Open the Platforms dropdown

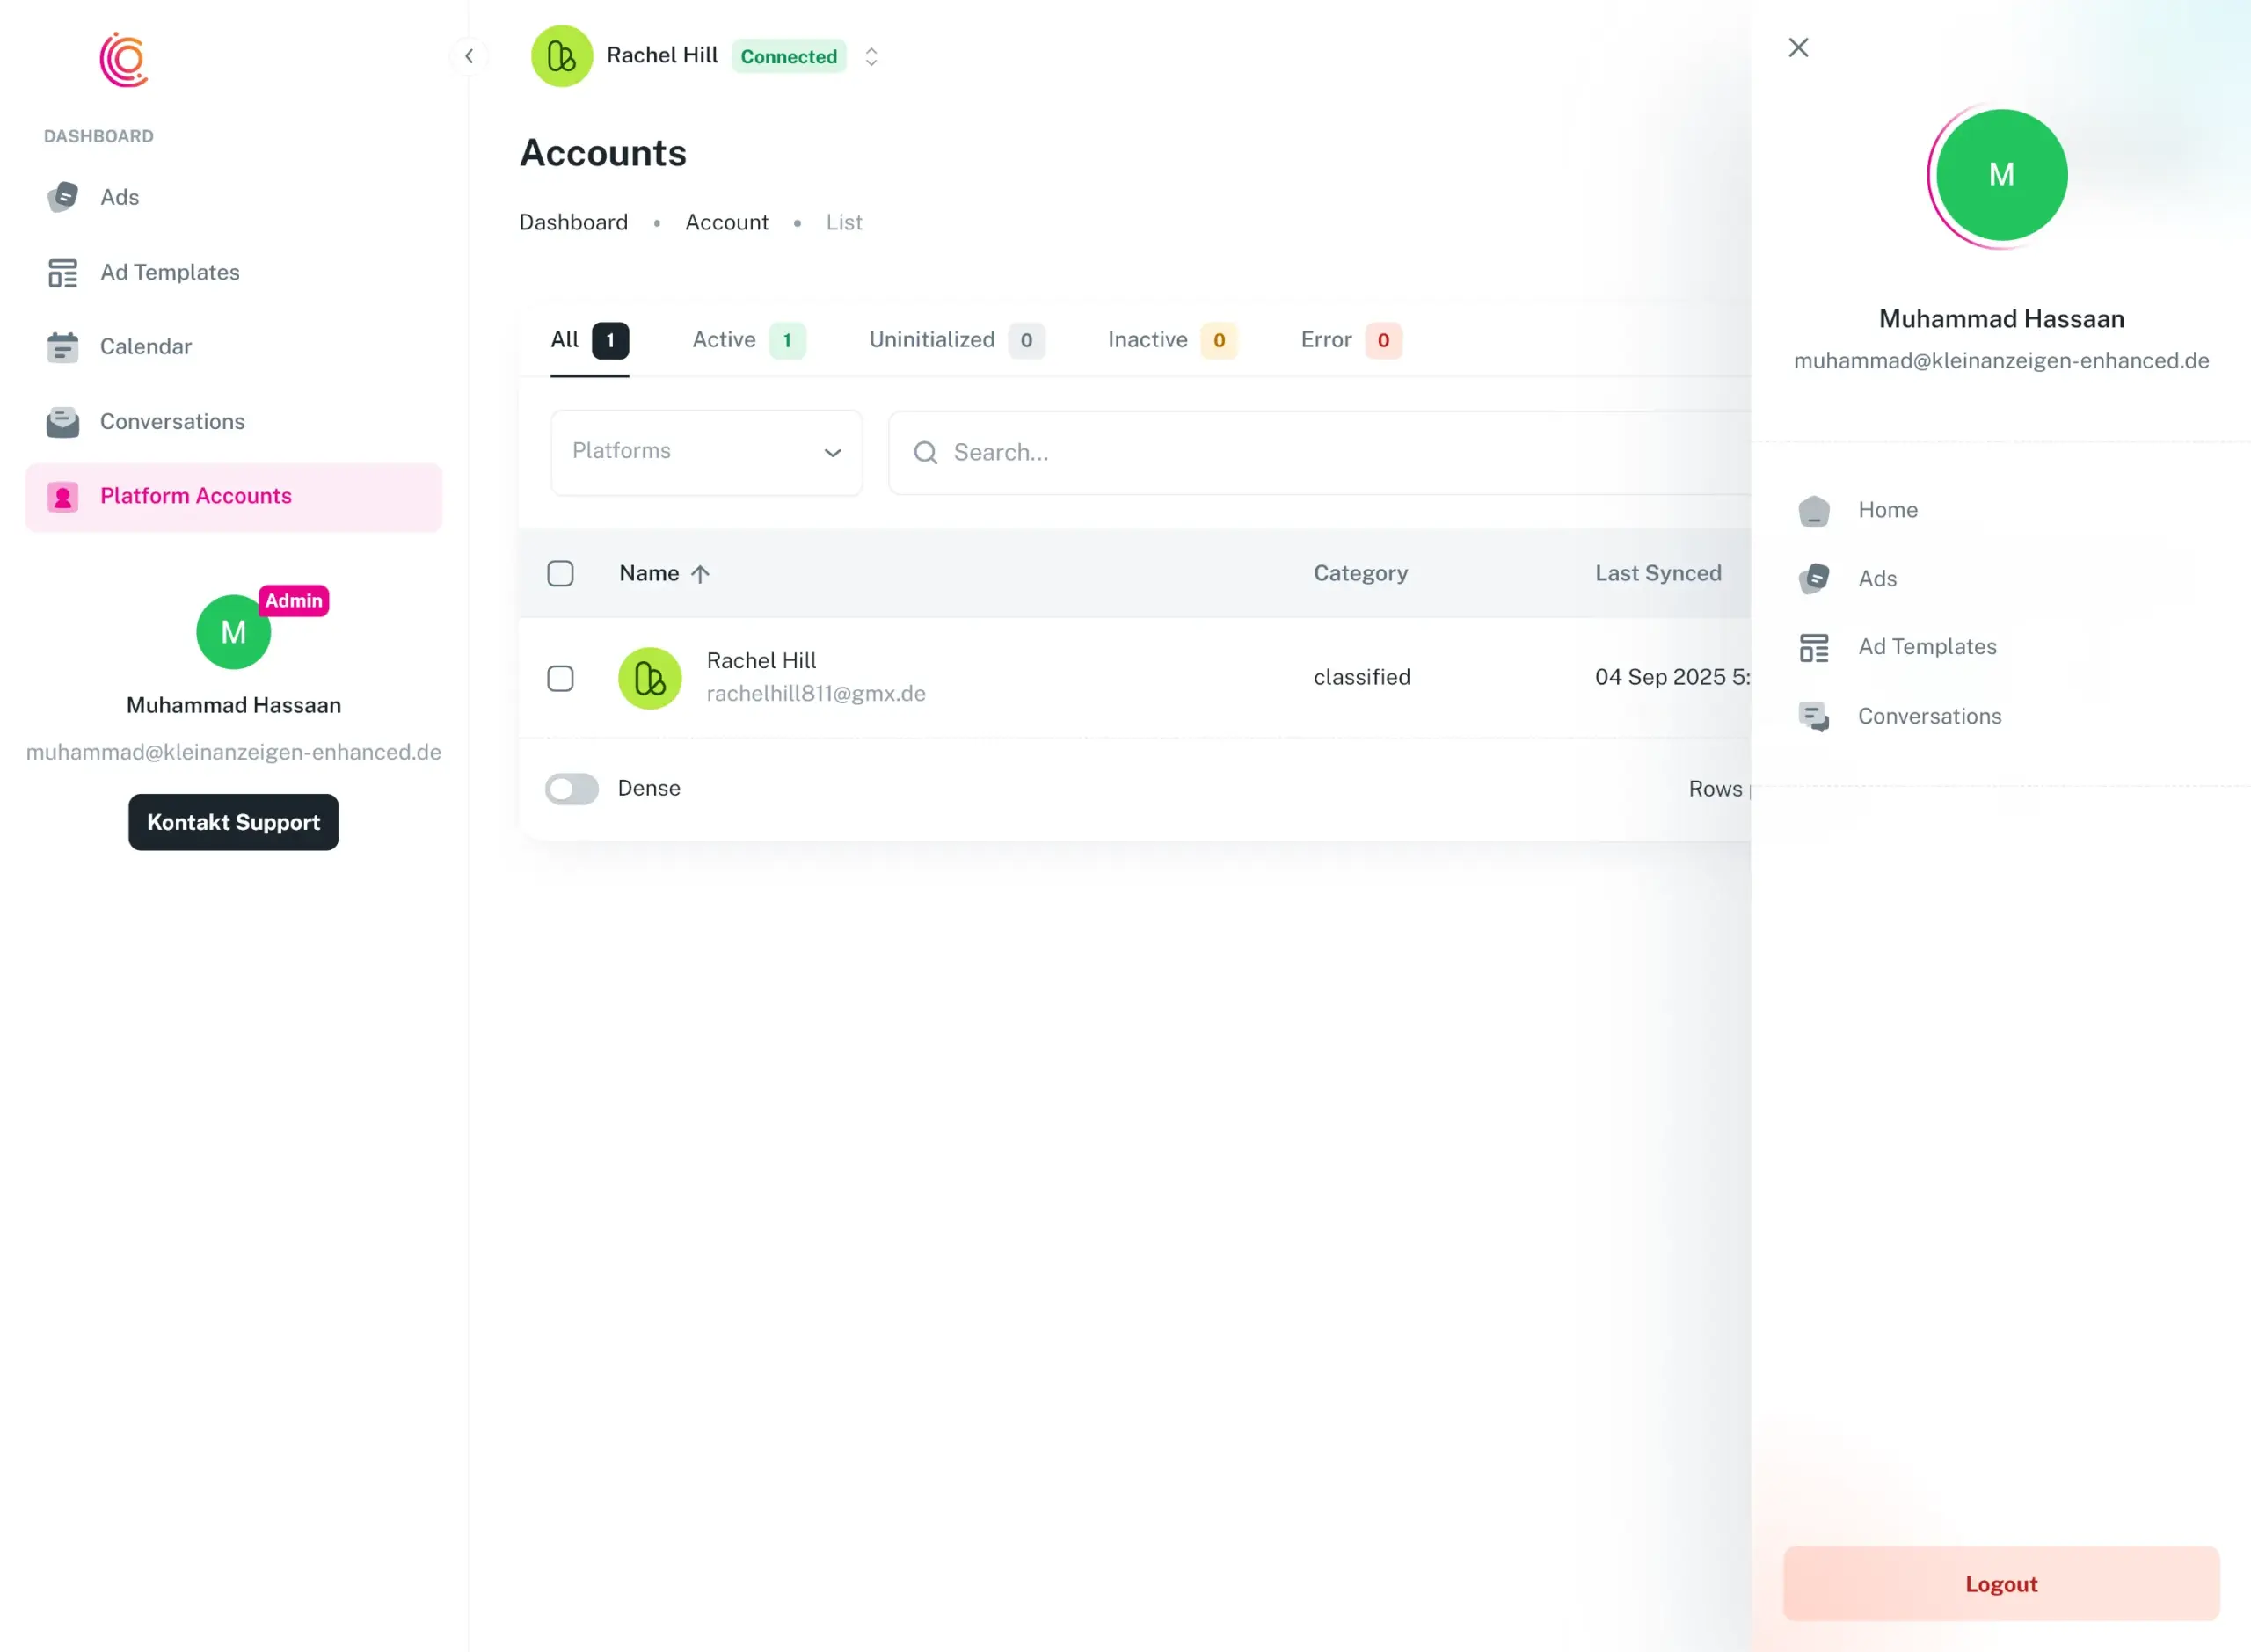pos(706,452)
